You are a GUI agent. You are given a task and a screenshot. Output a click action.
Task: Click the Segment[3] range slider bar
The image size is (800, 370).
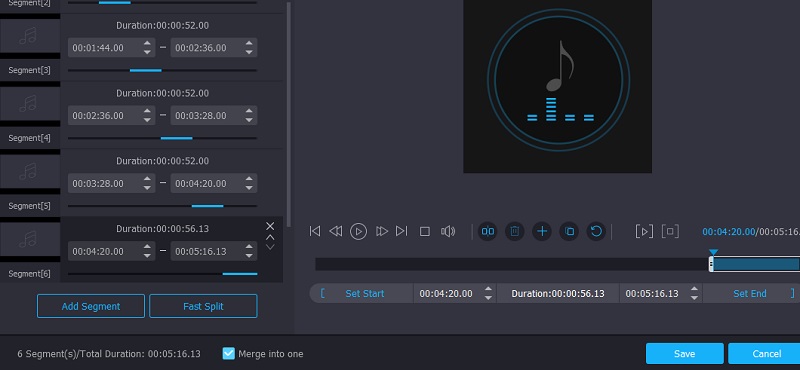coord(162,70)
